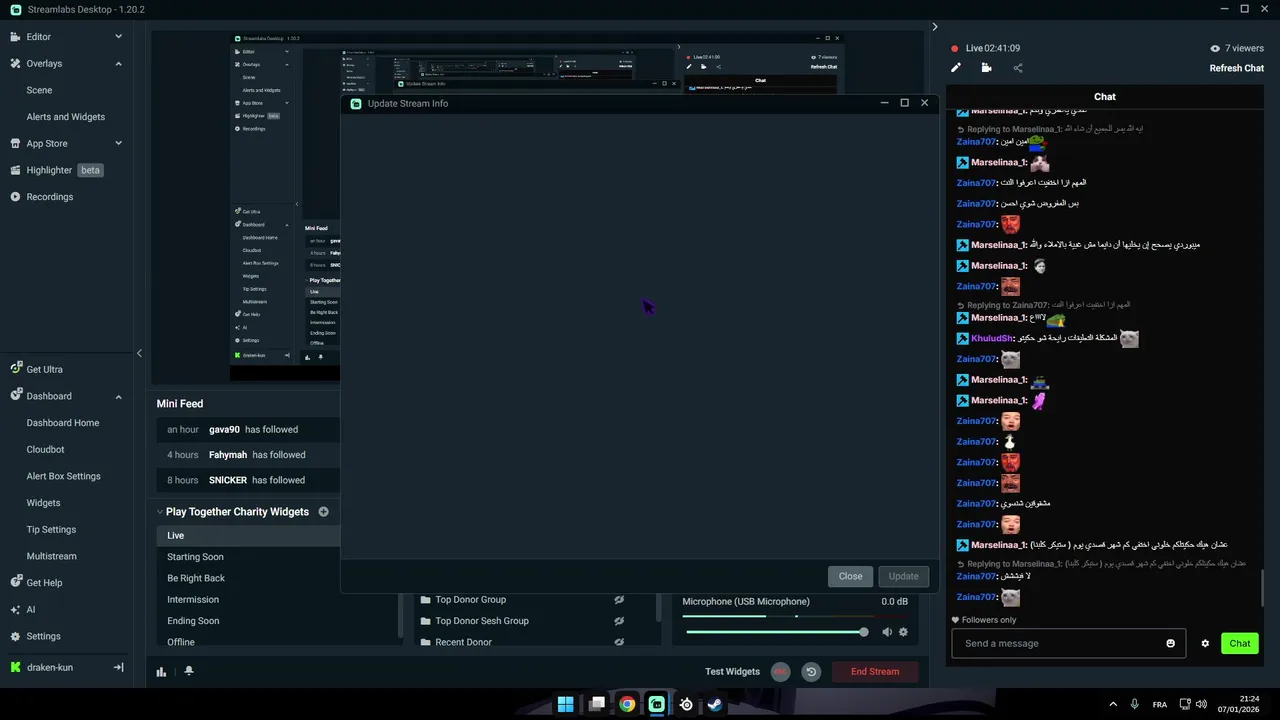Collapse the Dashboard sidebar section

(118, 396)
